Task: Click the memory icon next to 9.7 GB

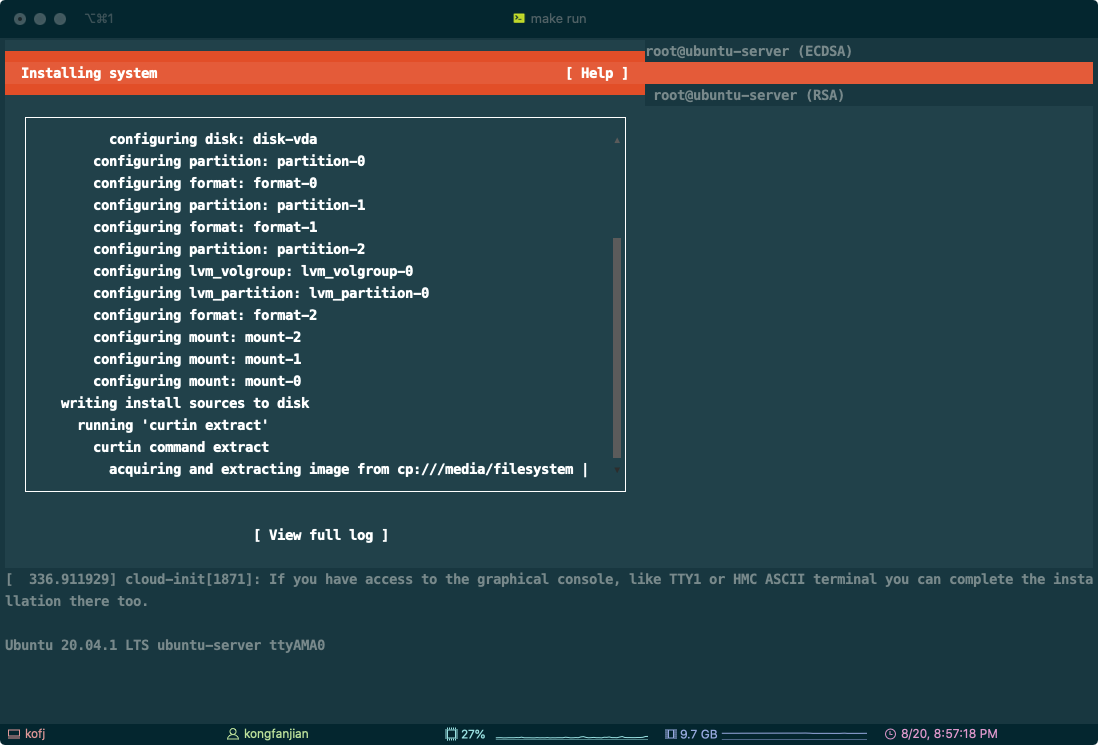Action: coord(670,734)
